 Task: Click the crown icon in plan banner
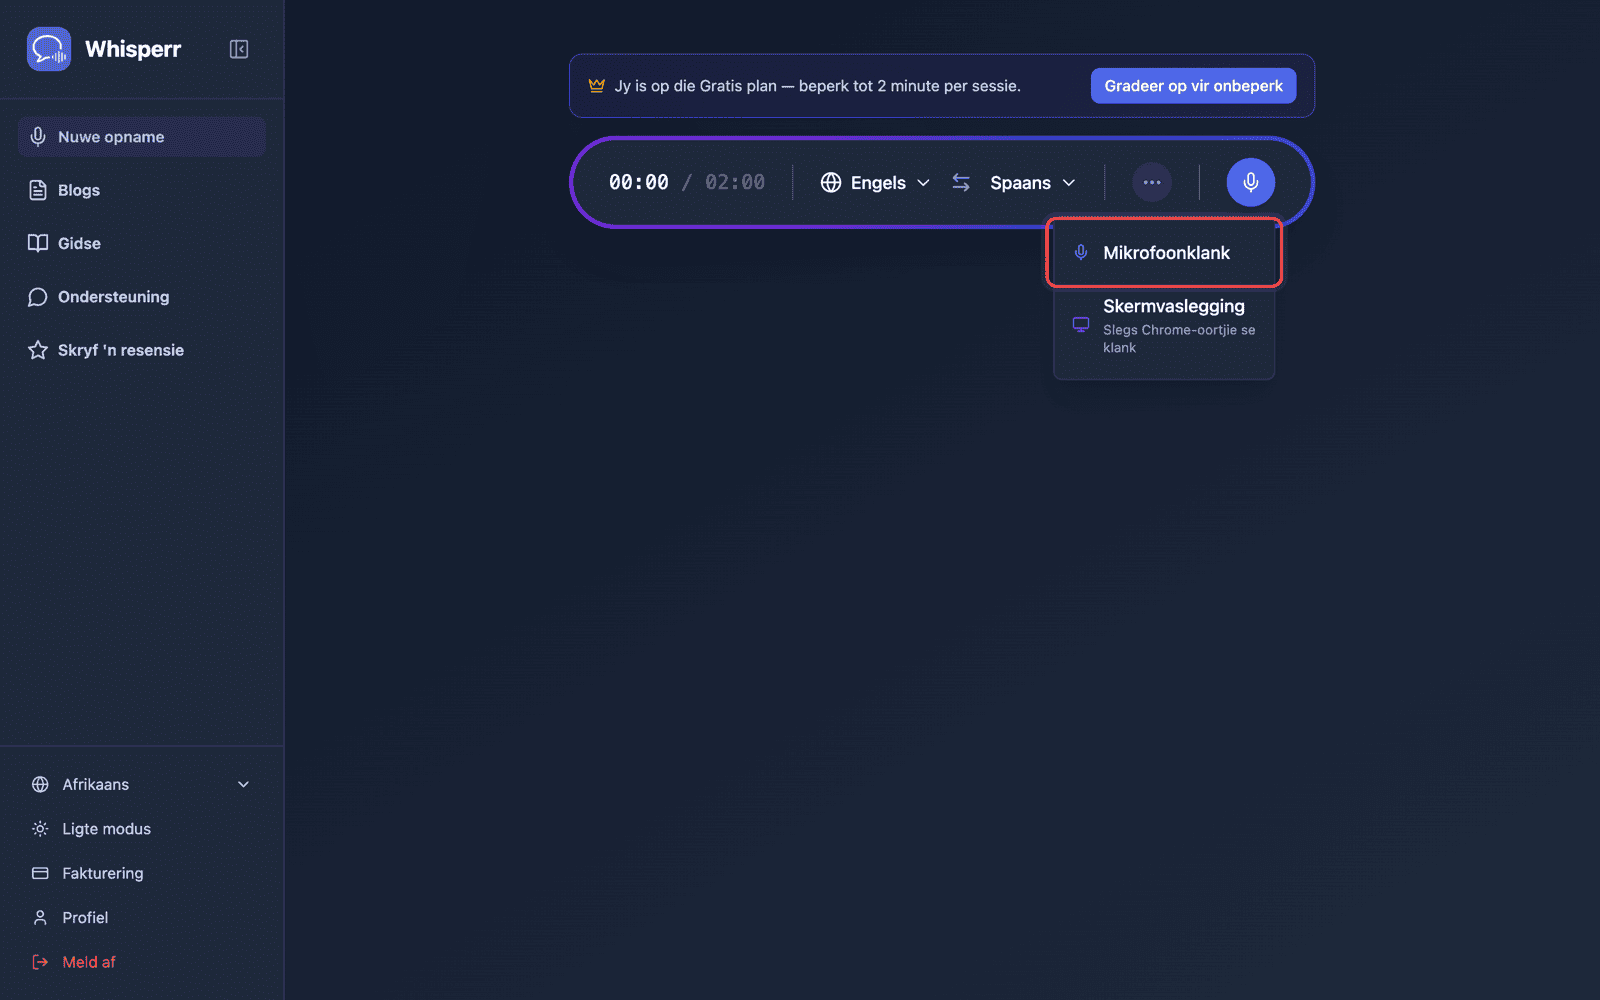(597, 86)
